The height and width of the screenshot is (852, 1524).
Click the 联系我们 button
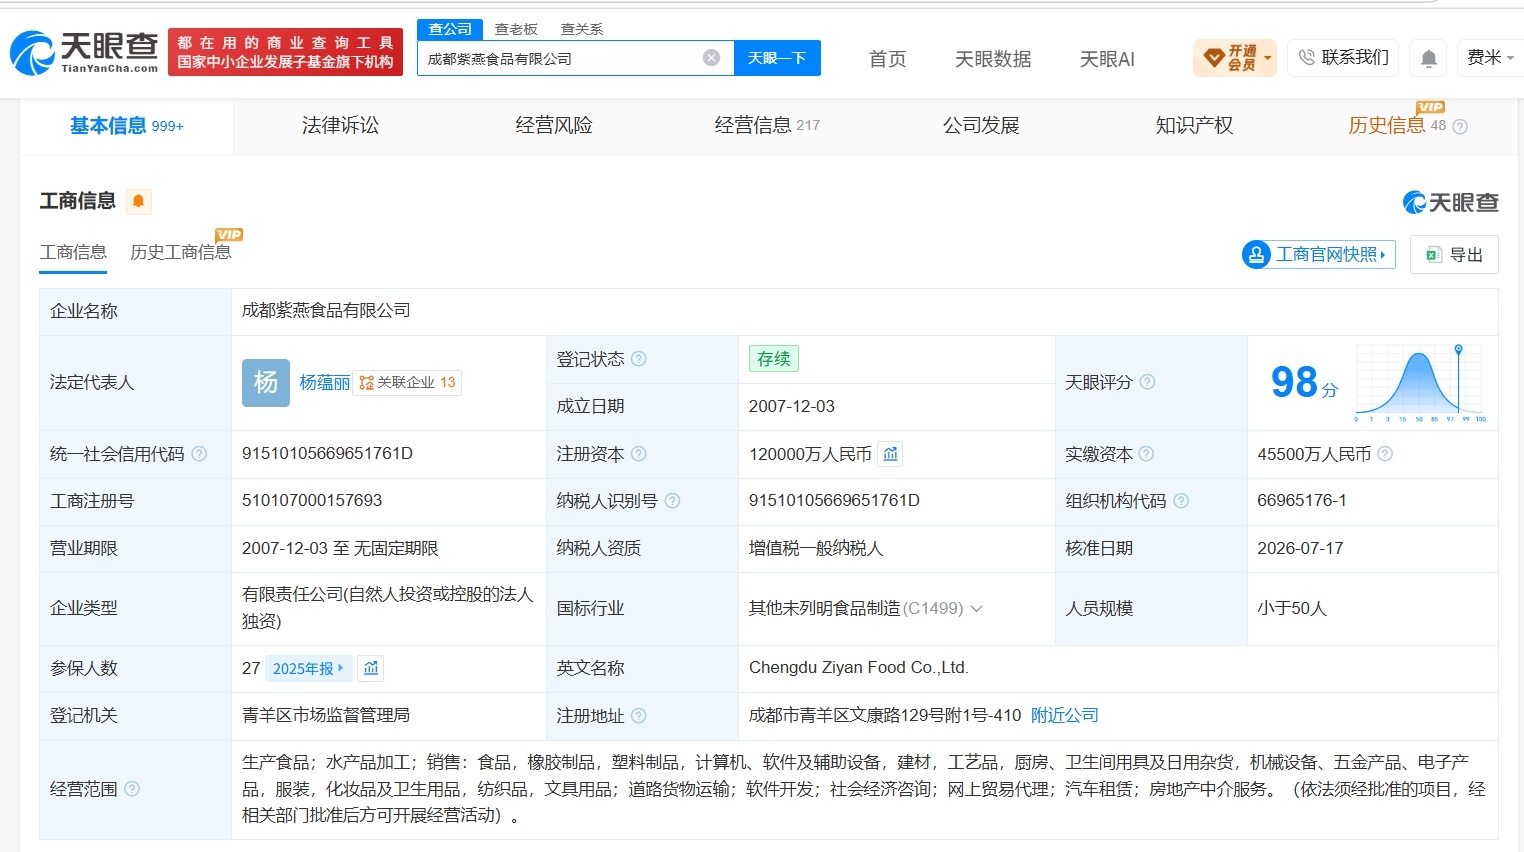[x=1344, y=58]
